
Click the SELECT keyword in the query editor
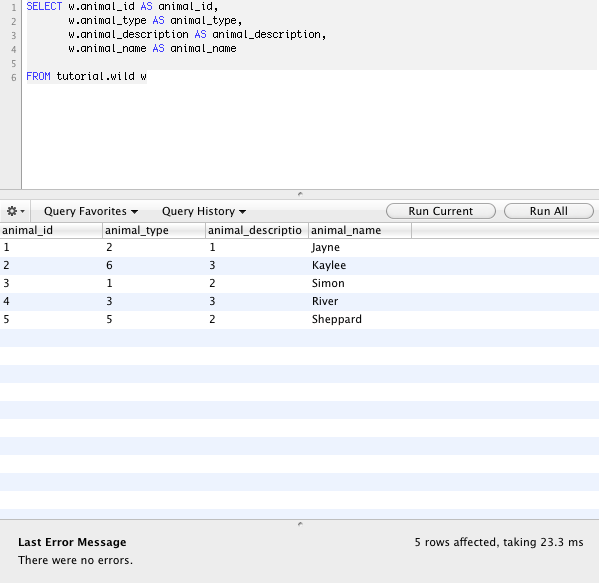coord(44,6)
